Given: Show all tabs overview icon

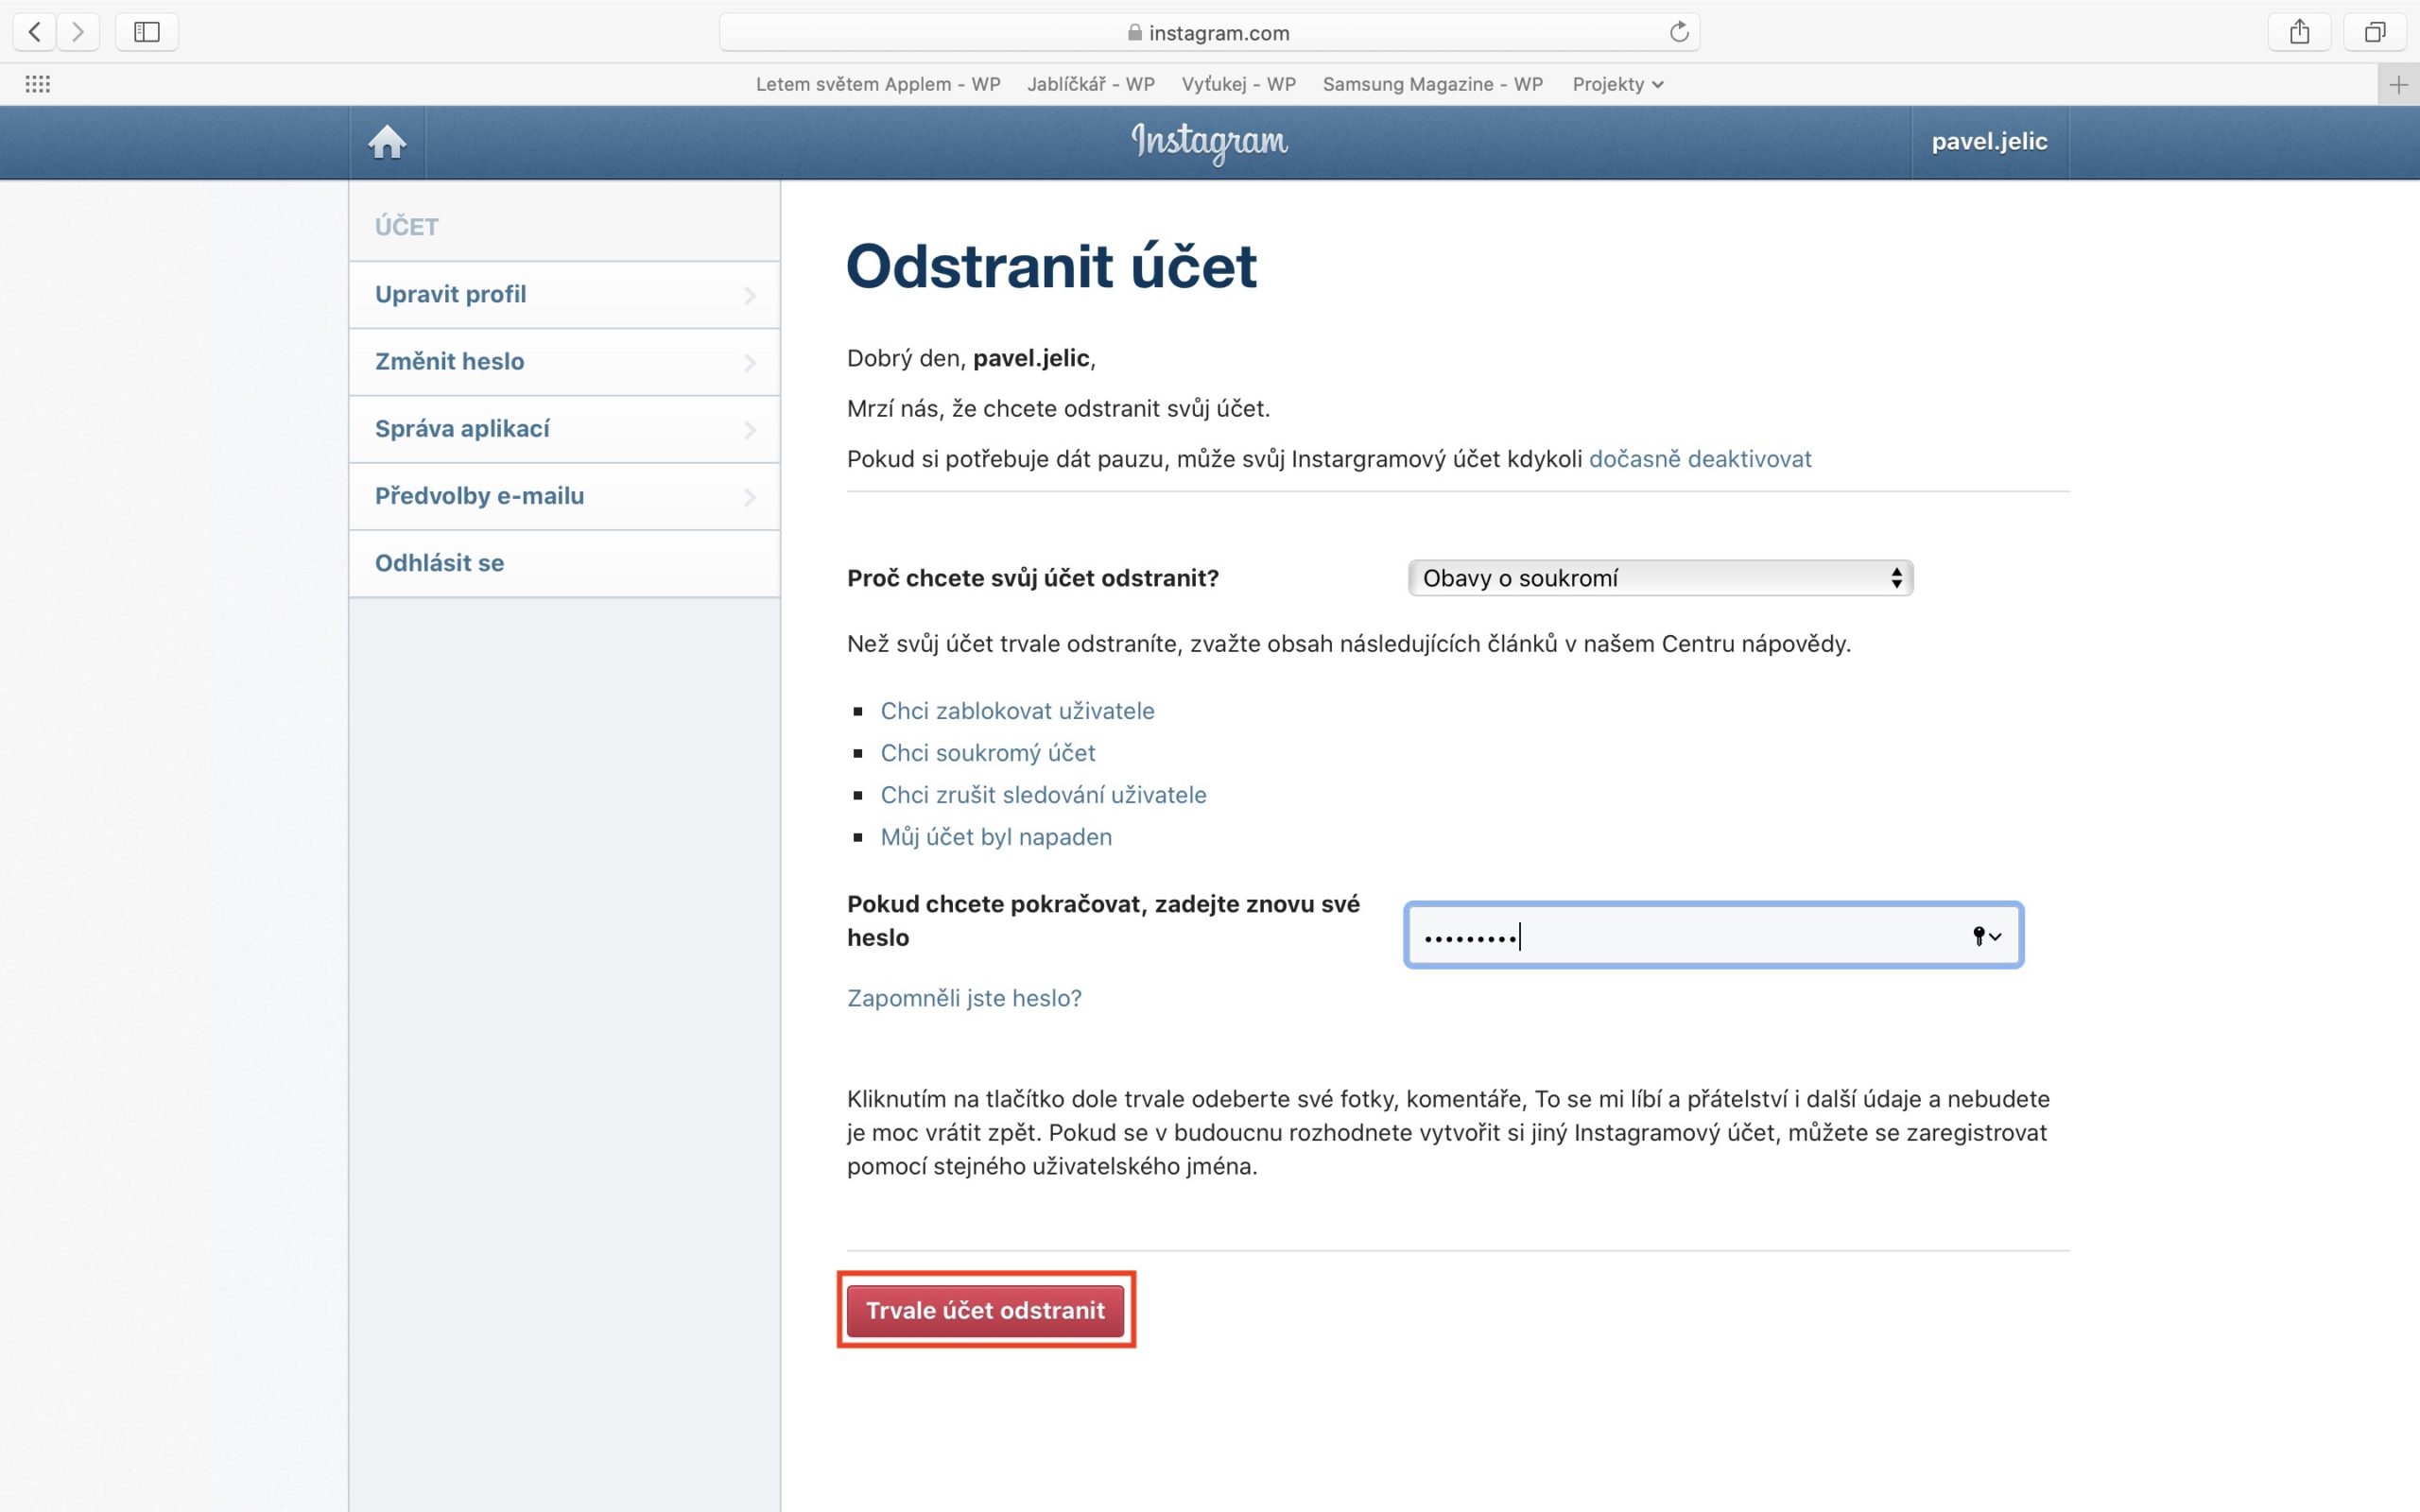Looking at the screenshot, I should [x=2374, y=32].
